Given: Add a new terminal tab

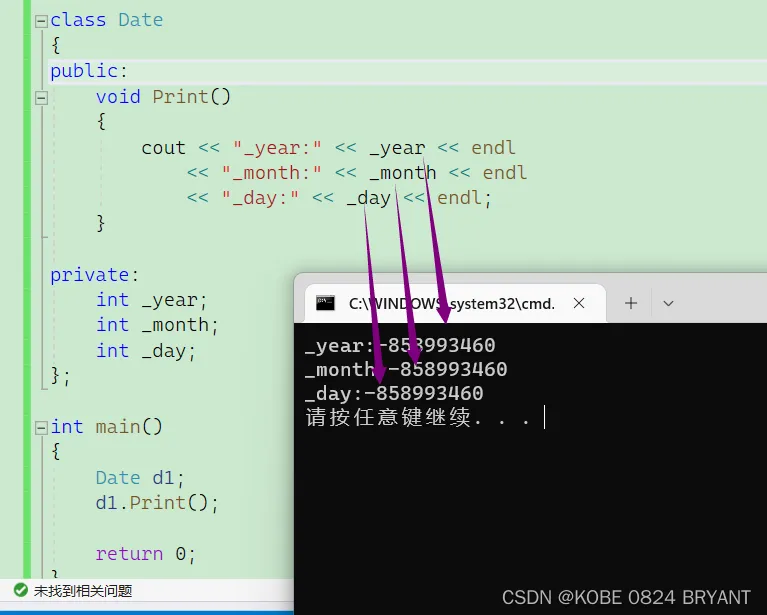Looking at the screenshot, I should (x=631, y=303).
